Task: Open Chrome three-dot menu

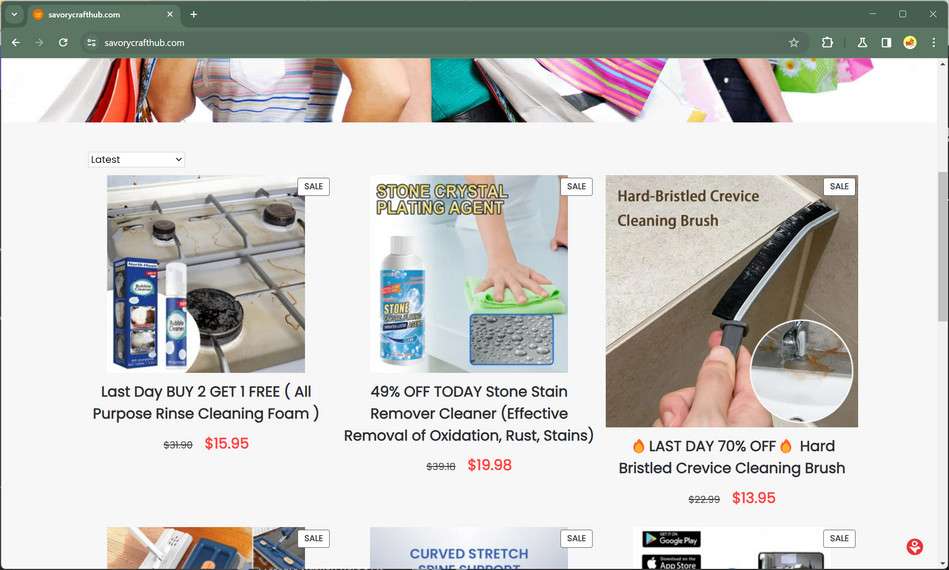Action: click(933, 42)
